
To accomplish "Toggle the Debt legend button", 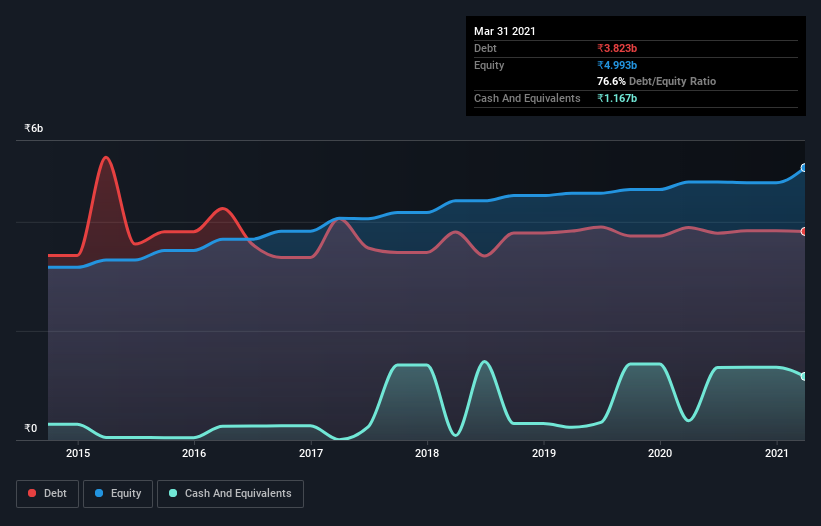I will tap(47, 494).
